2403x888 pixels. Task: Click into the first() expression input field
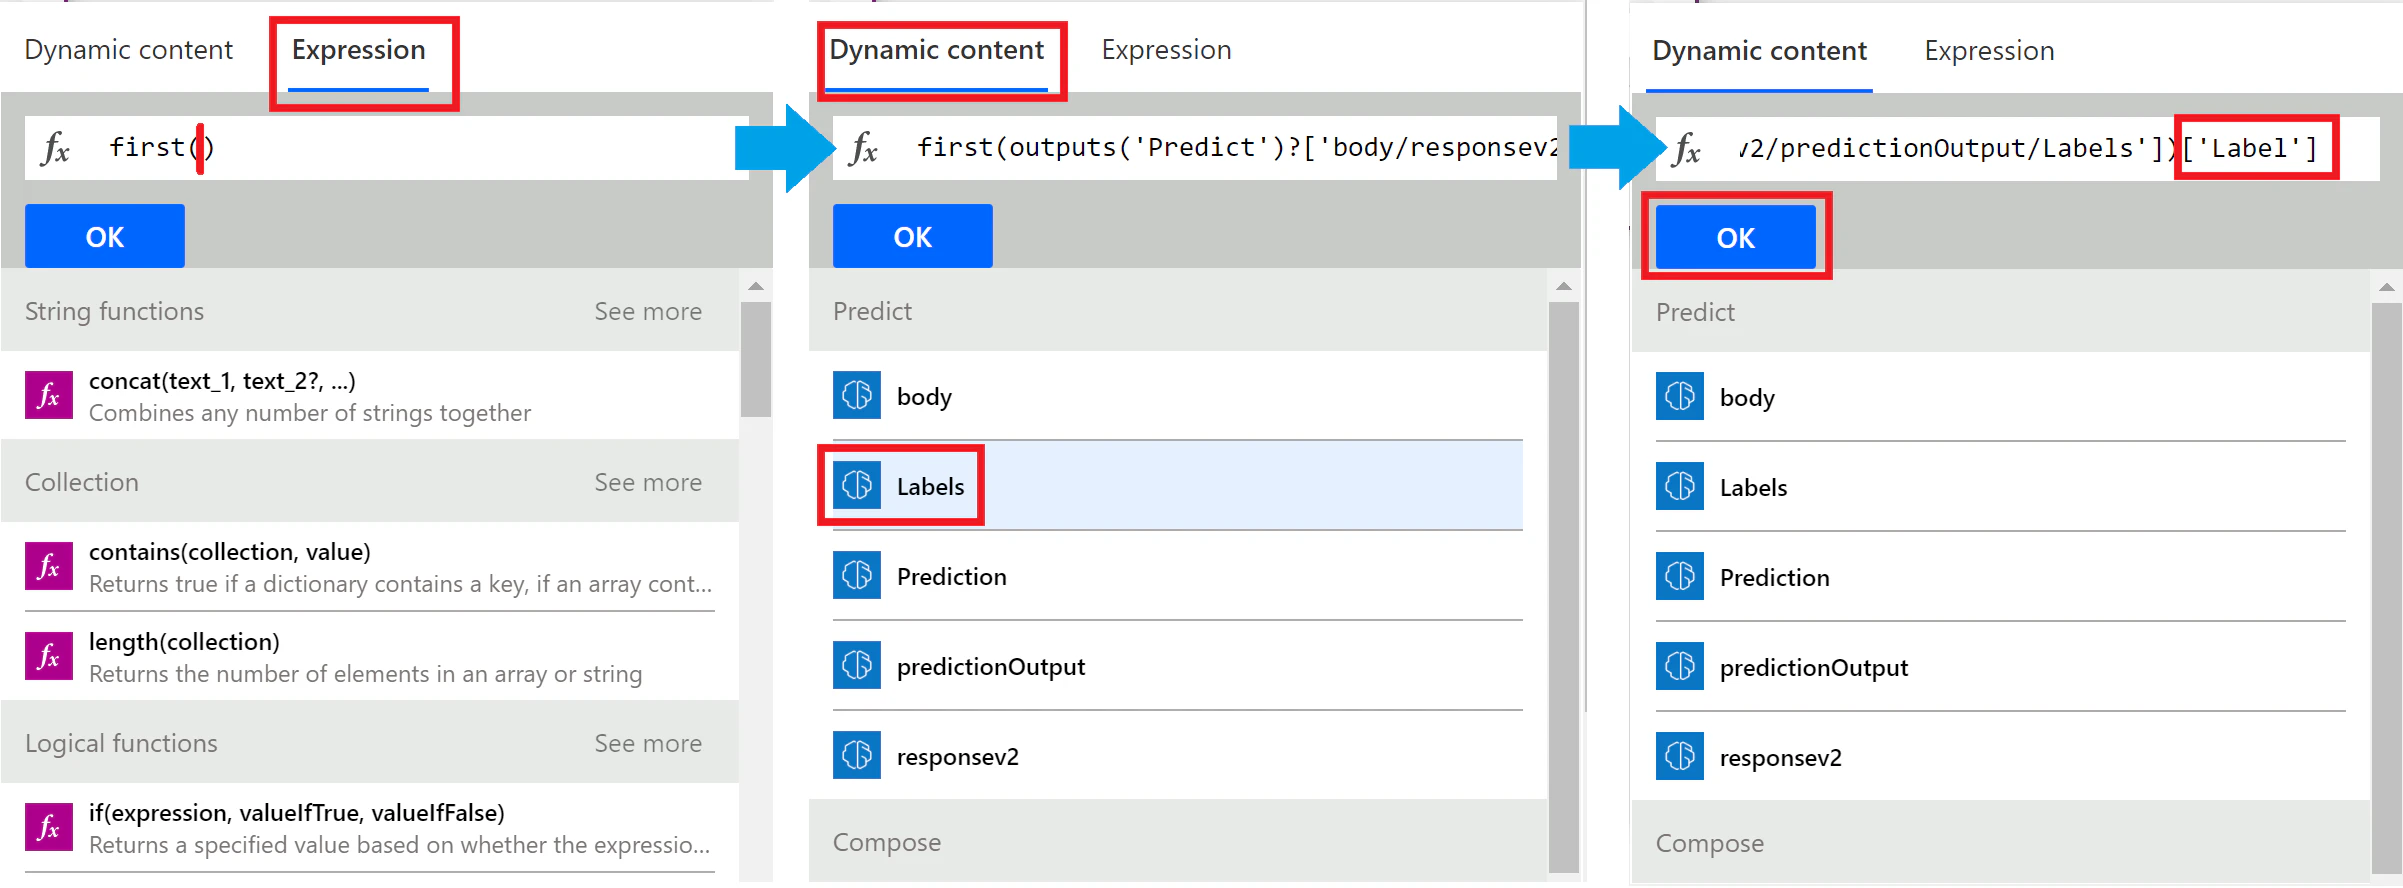click(x=387, y=148)
